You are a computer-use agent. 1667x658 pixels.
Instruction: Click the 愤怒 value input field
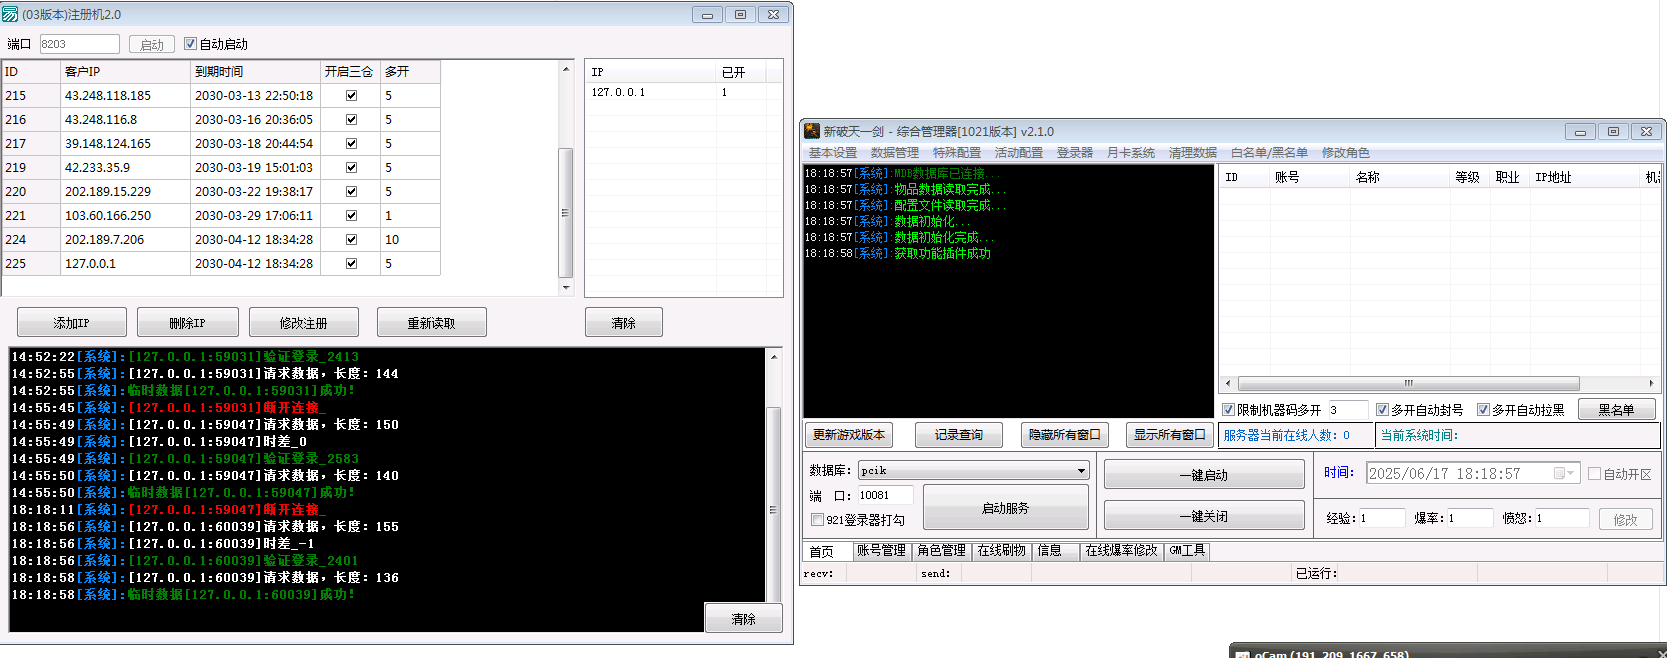(1562, 518)
